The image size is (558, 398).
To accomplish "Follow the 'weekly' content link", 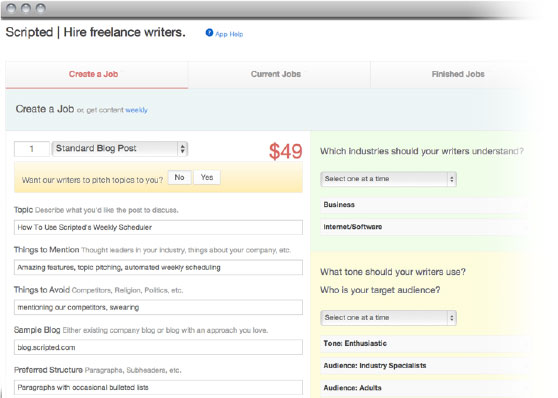I will pyautogui.click(x=136, y=110).
